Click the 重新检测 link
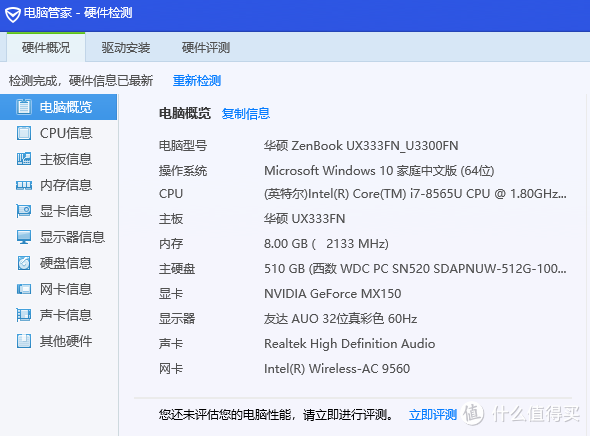Image resolution: width=590 pixels, height=436 pixels. [x=197, y=81]
